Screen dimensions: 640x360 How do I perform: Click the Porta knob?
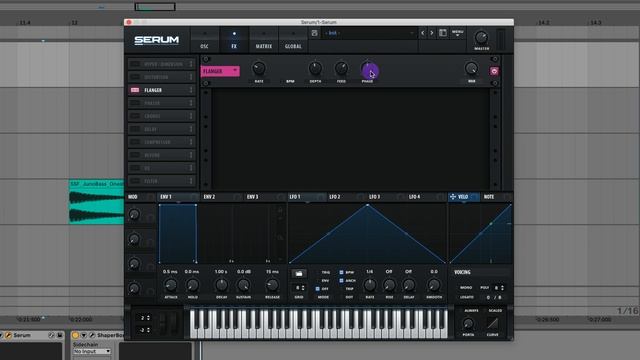468,324
